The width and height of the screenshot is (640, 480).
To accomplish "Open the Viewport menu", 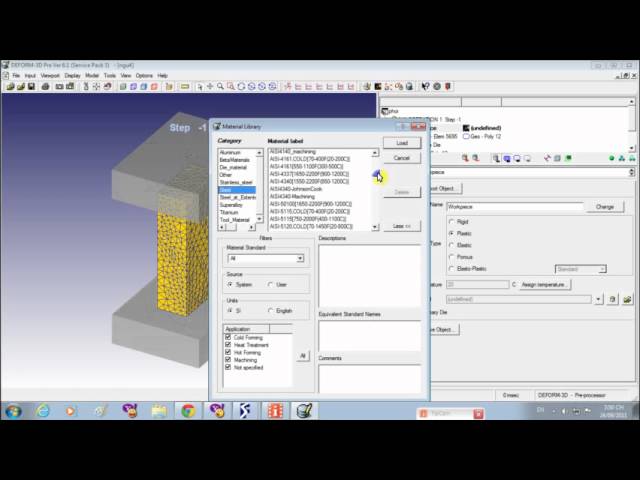I will coord(50,76).
